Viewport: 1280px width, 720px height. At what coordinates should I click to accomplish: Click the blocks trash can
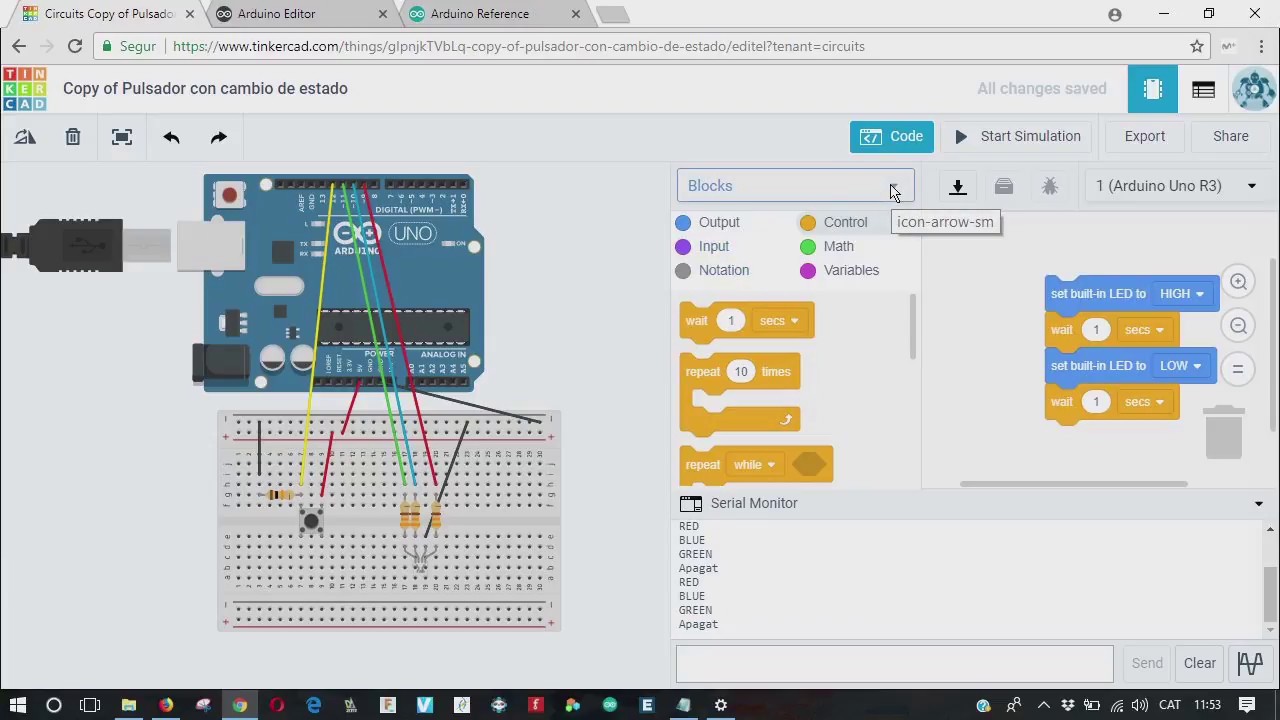tap(1224, 432)
